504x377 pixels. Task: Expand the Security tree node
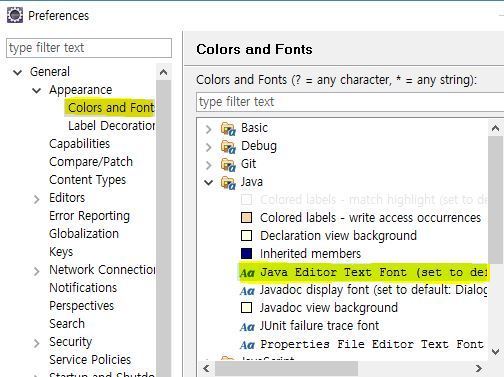point(37,343)
